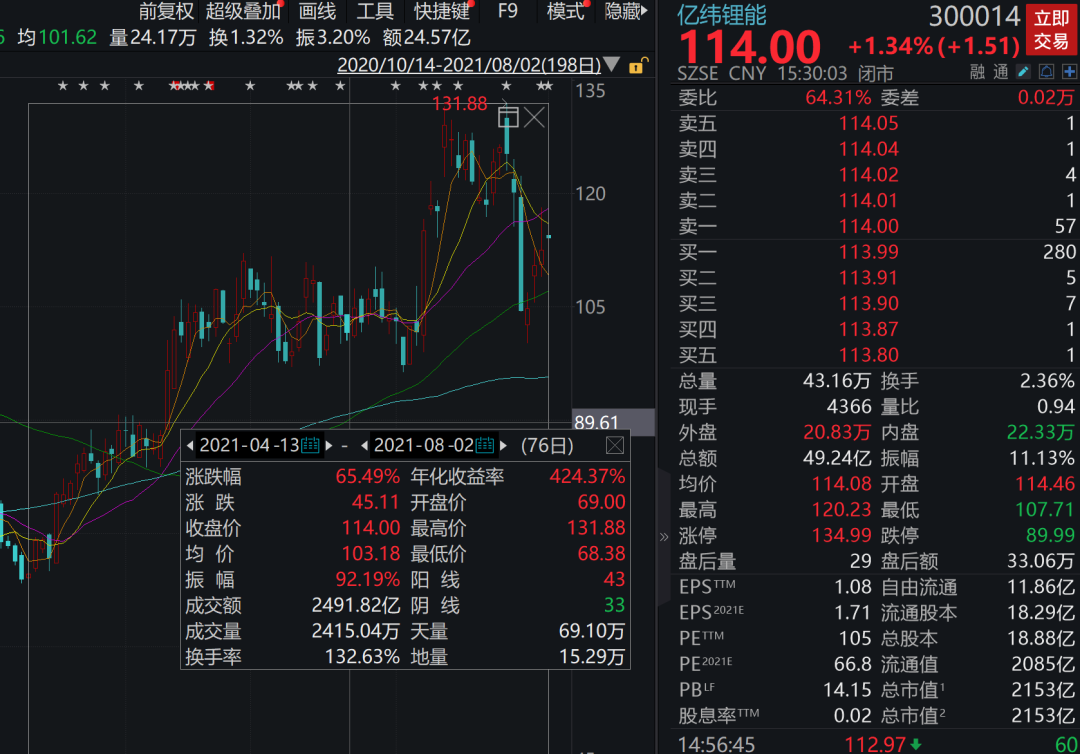Open the F9 deep data item
The width and height of the screenshot is (1080, 754).
[507, 11]
